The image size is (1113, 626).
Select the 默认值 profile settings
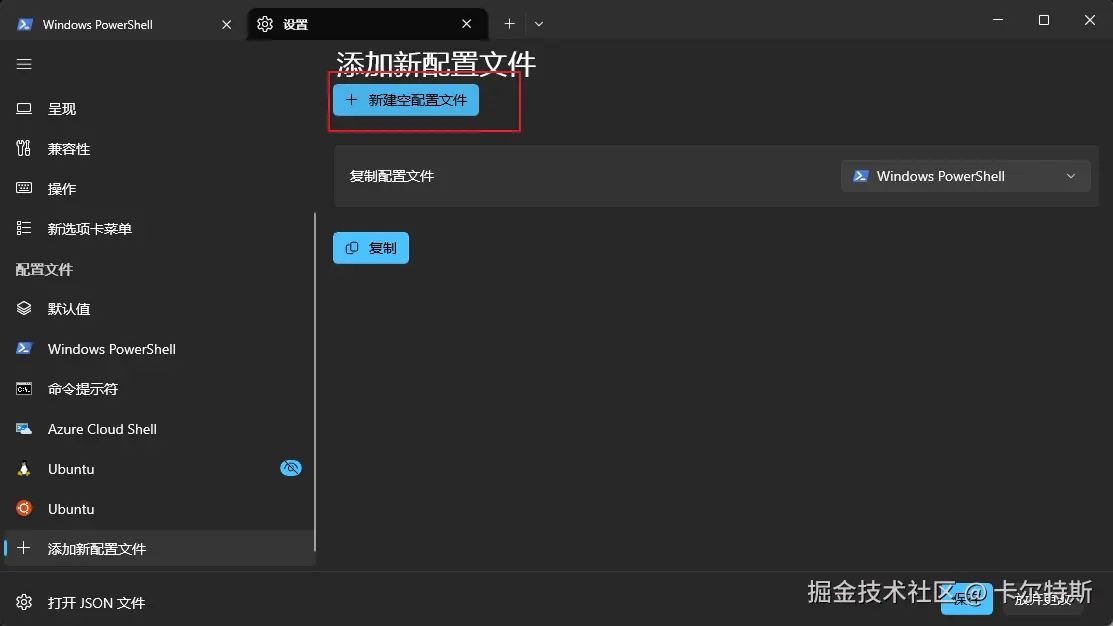tap(70, 308)
